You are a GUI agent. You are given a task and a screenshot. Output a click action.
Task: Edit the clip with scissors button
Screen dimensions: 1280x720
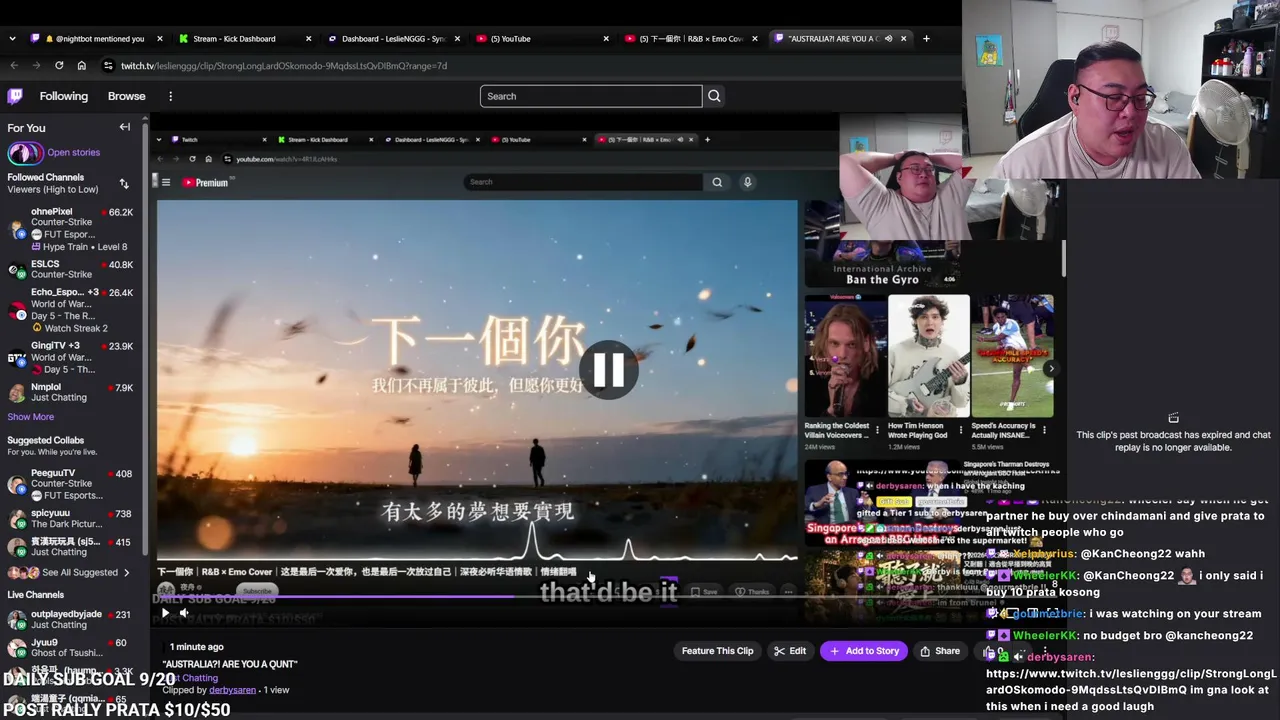pos(790,651)
